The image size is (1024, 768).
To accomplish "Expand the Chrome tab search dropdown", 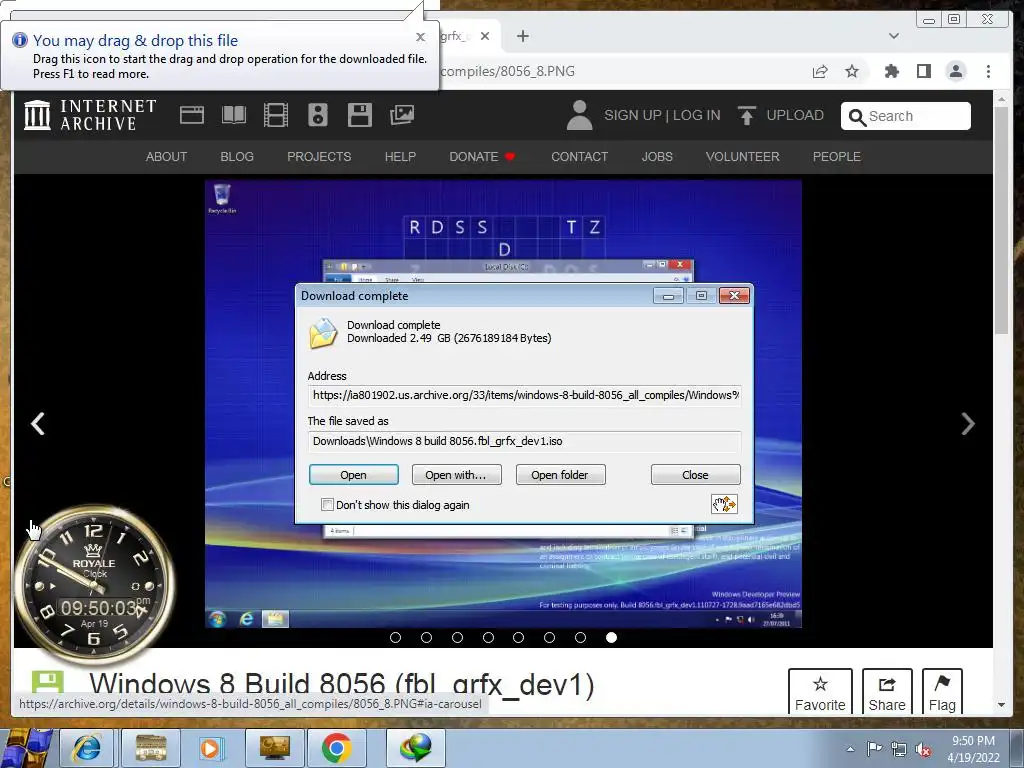I will 893,36.
